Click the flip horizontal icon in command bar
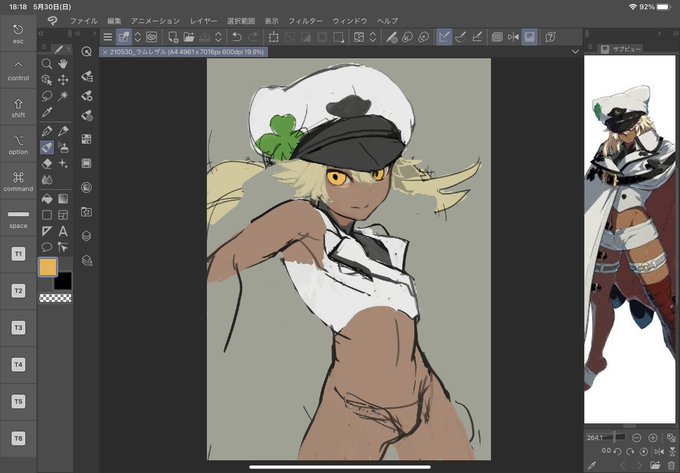Image resolution: width=680 pixels, height=473 pixels. pyautogui.click(x=513, y=37)
